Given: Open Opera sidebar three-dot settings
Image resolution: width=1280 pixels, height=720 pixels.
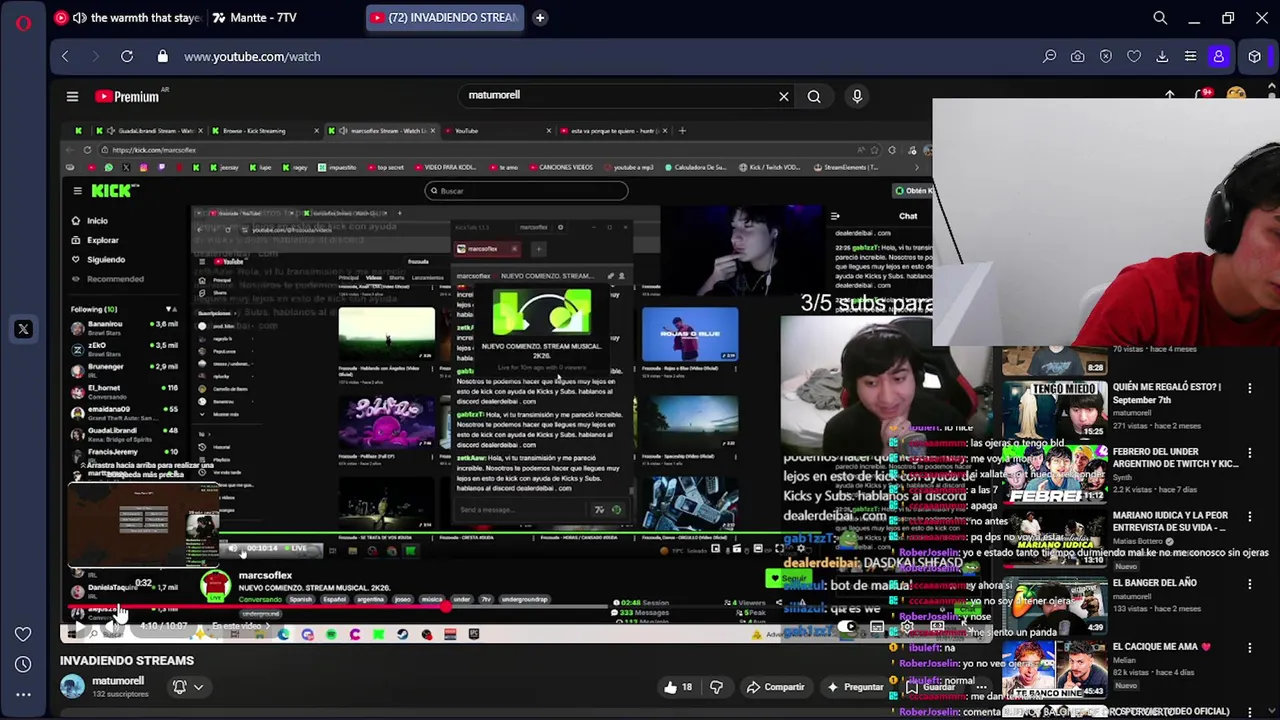Looking at the screenshot, I should click(x=23, y=694).
